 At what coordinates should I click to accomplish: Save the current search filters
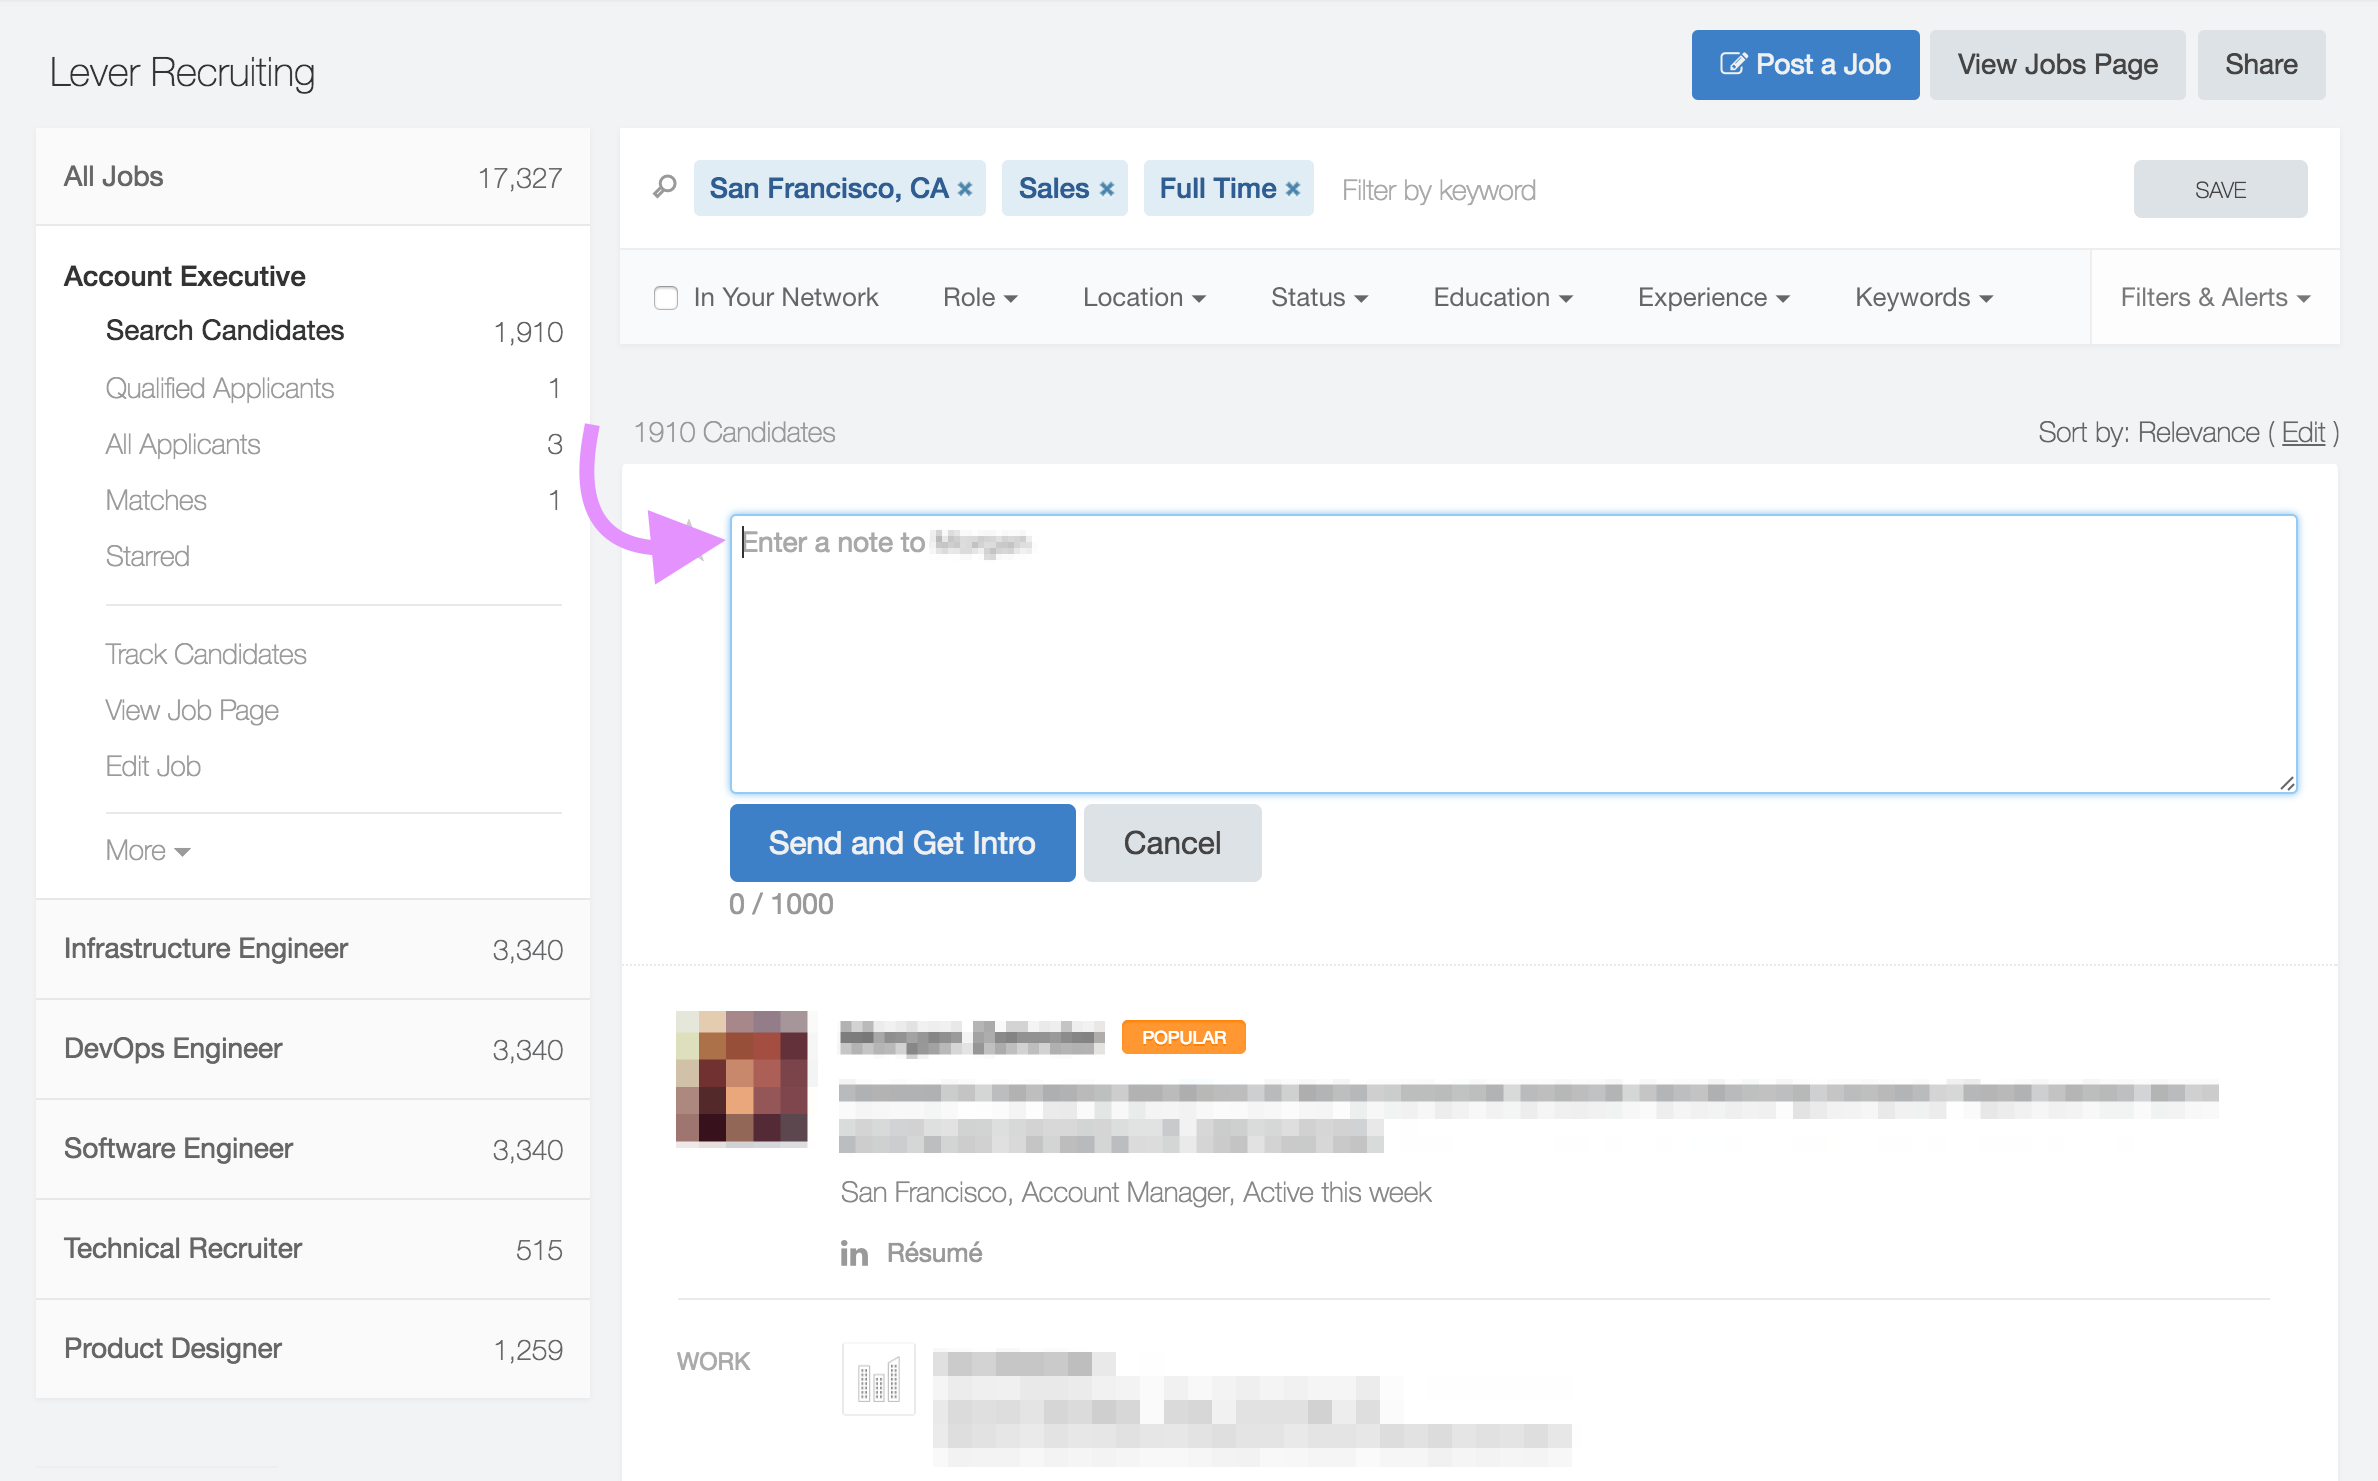tap(2220, 189)
